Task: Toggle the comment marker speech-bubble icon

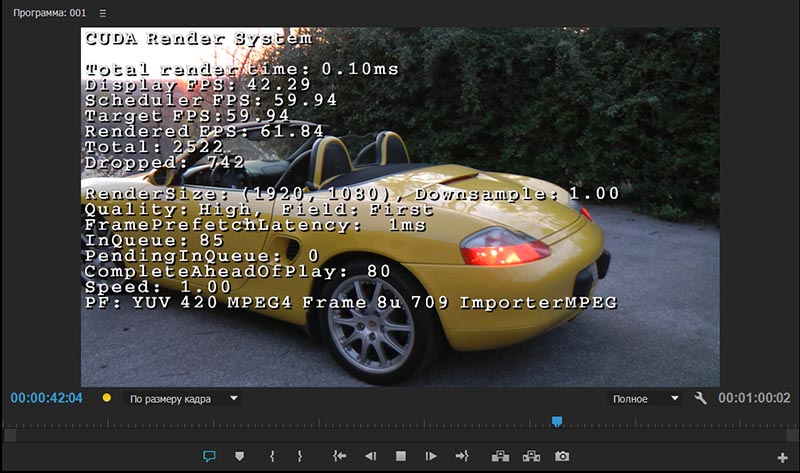Action: [x=209, y=456]
